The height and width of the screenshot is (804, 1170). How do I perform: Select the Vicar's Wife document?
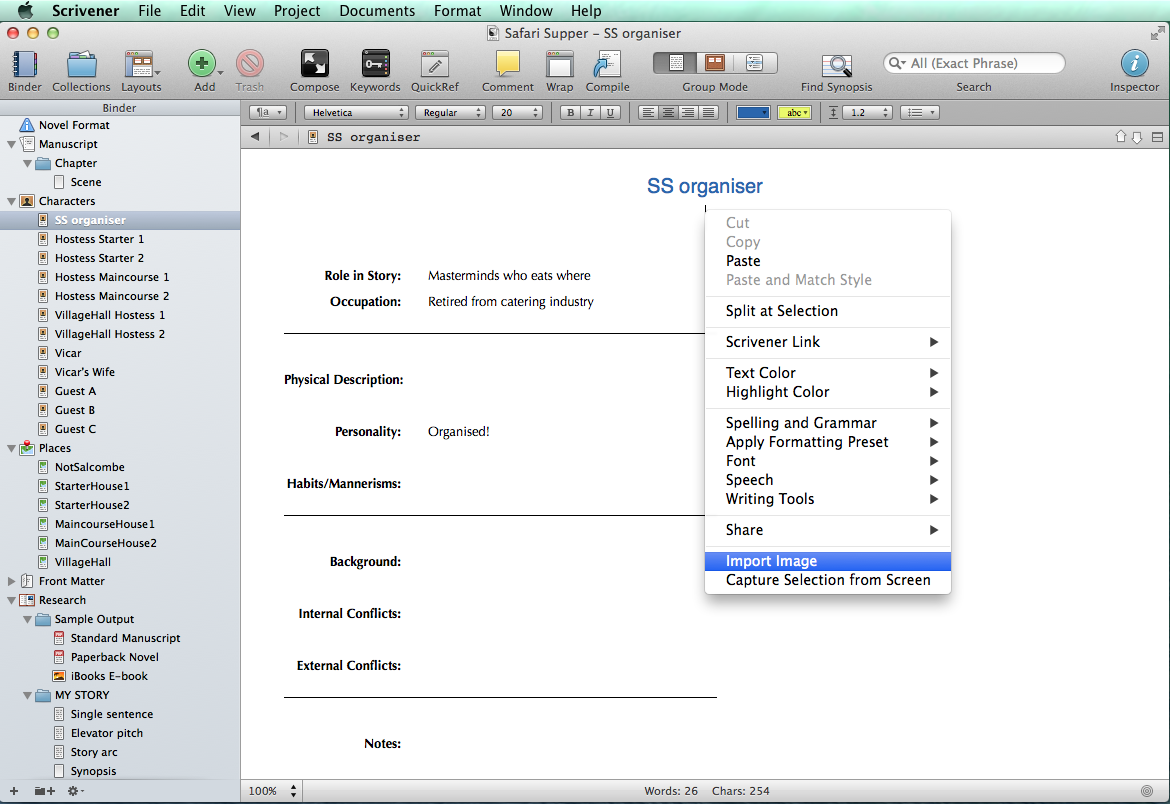point(84,372)
